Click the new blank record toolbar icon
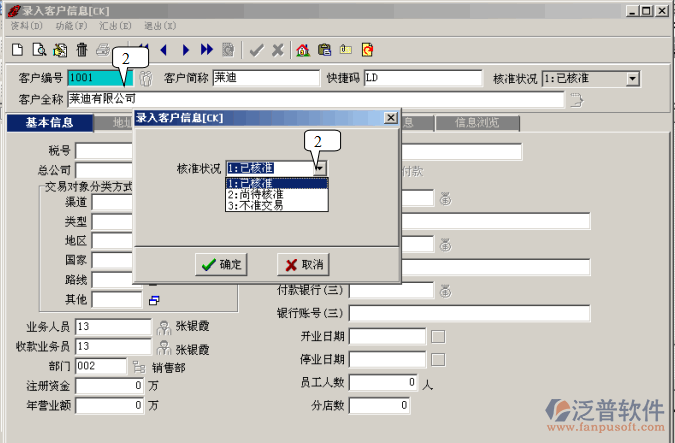The width and height of the screenshot is (675, 443). [x=17, y=49]
